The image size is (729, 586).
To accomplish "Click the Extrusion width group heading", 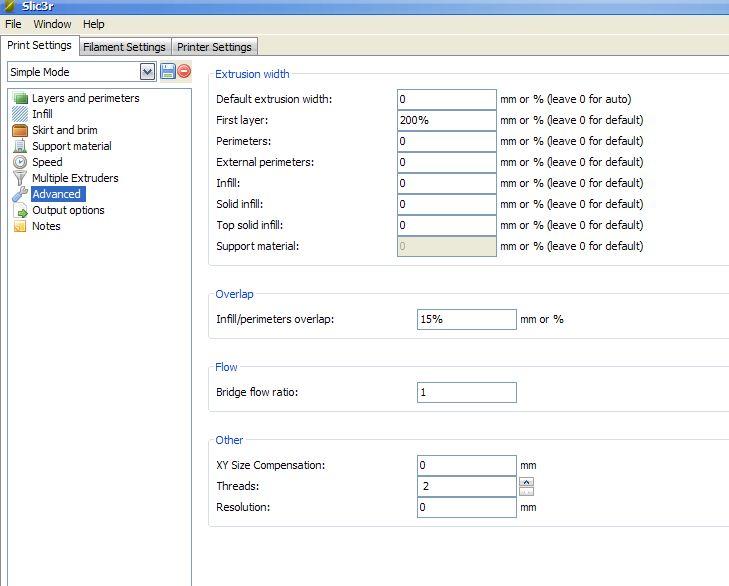I will pos(252,74).
